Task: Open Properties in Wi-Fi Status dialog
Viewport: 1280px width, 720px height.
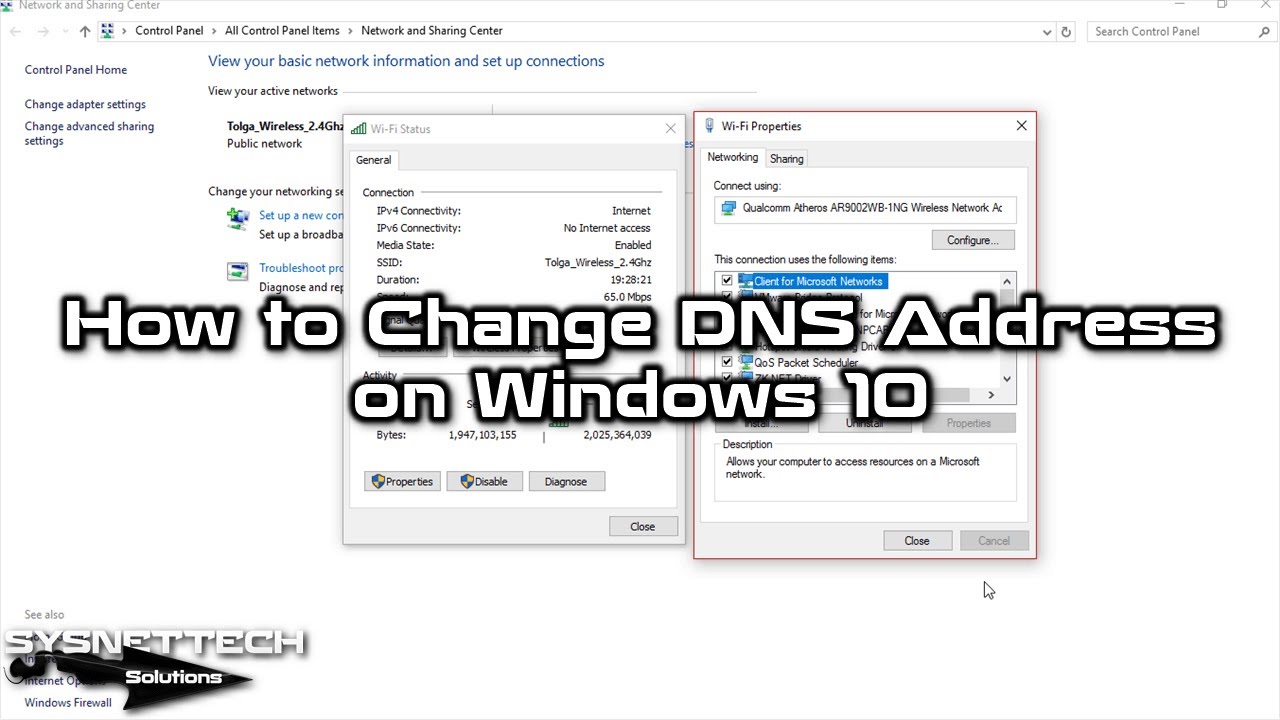Action: (x=402, y=481)
